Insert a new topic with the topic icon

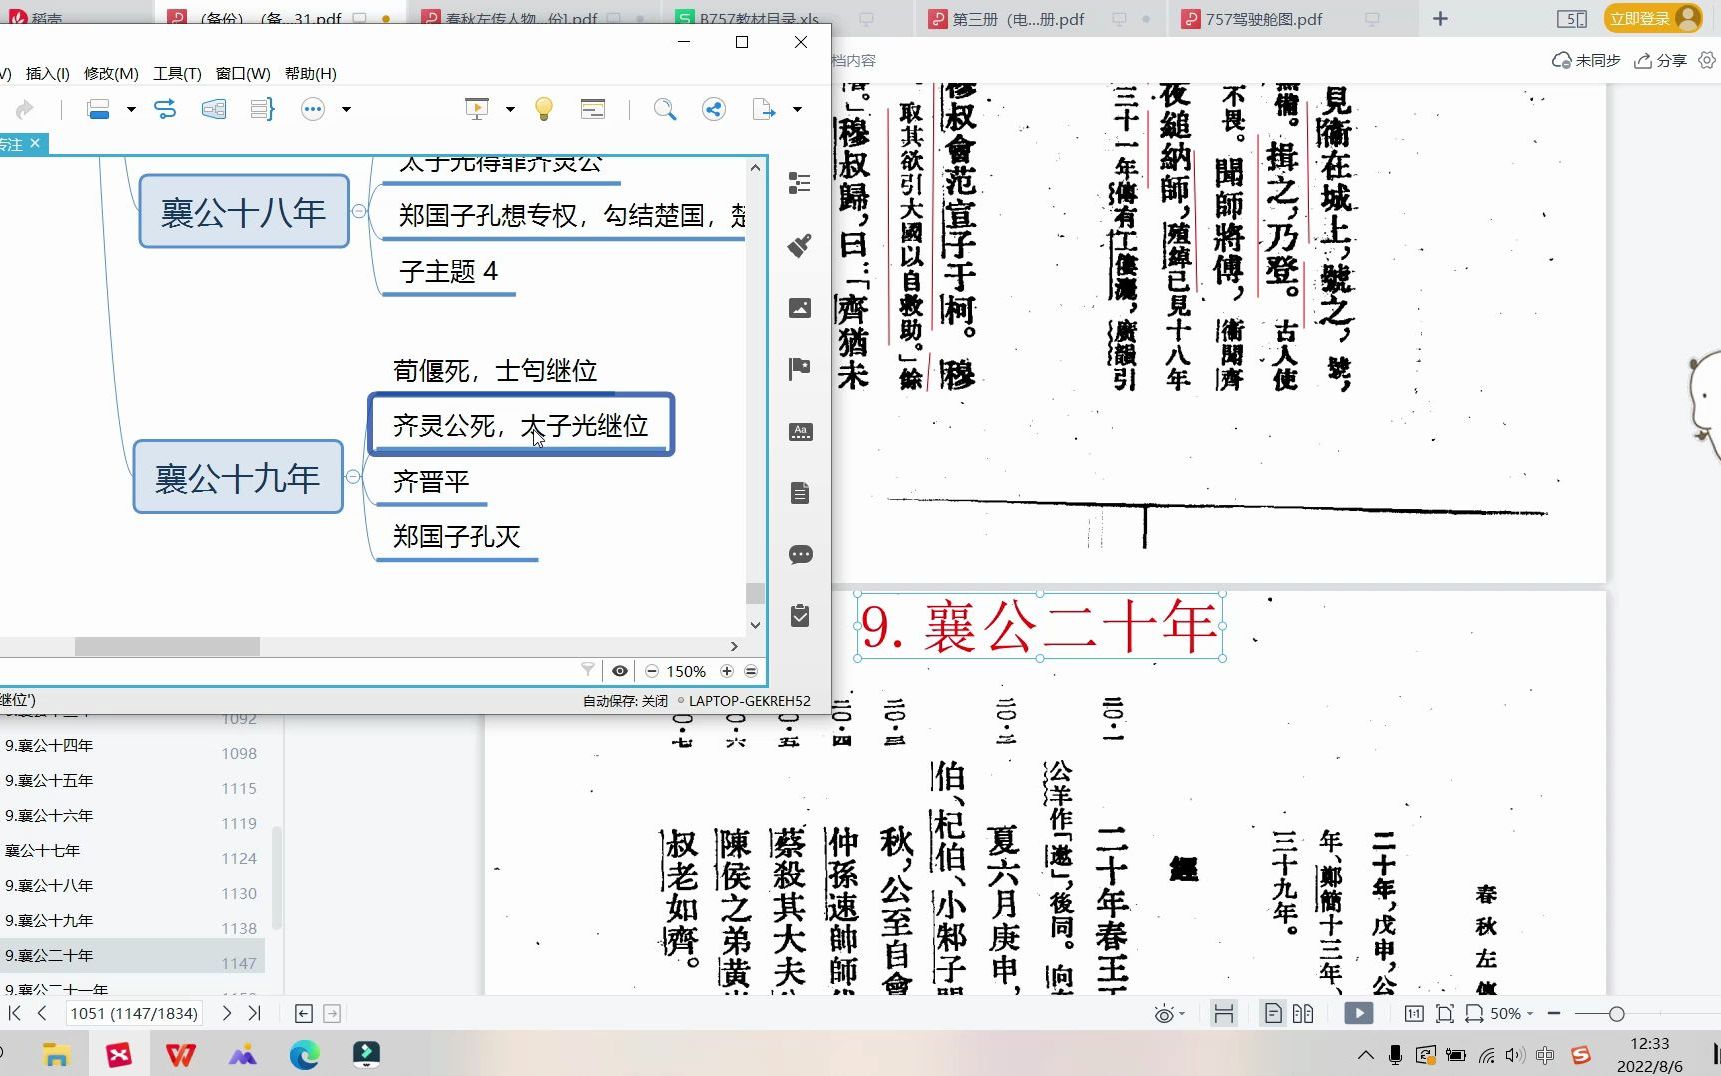tap(98, 109)
